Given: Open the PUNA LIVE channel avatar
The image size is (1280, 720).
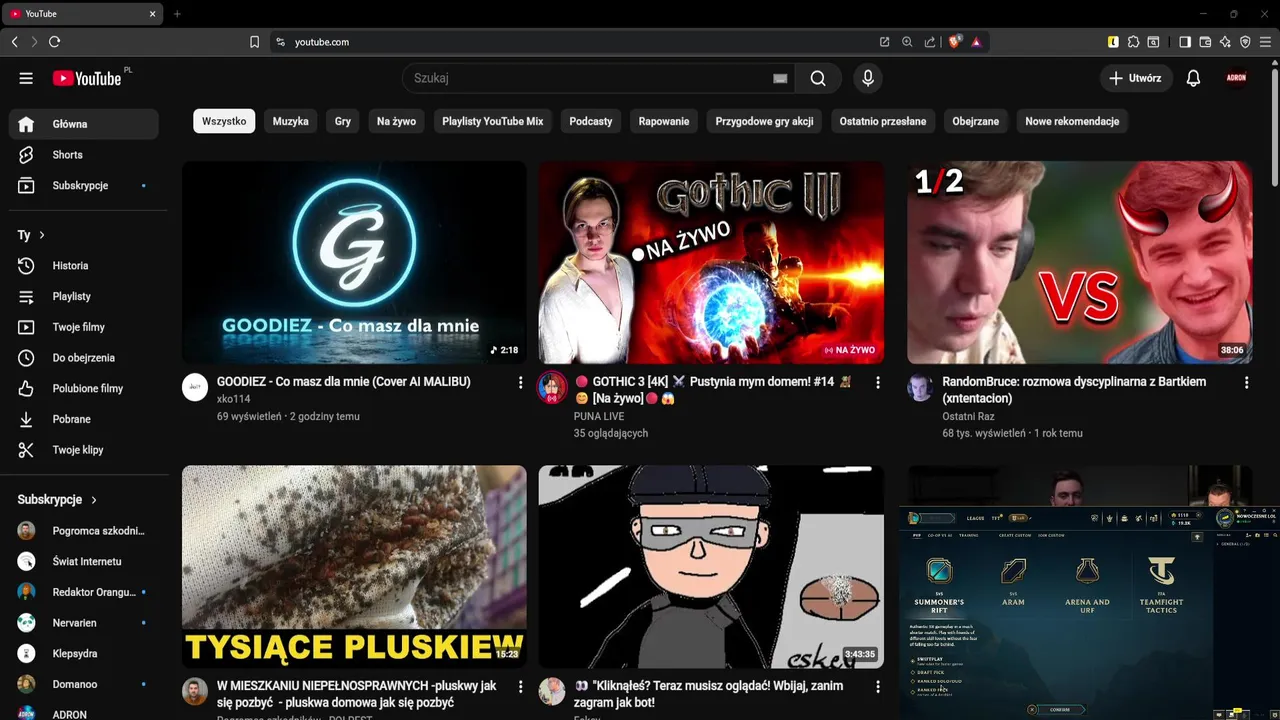Looking at the screenshot, I should [x=552, y=388].
